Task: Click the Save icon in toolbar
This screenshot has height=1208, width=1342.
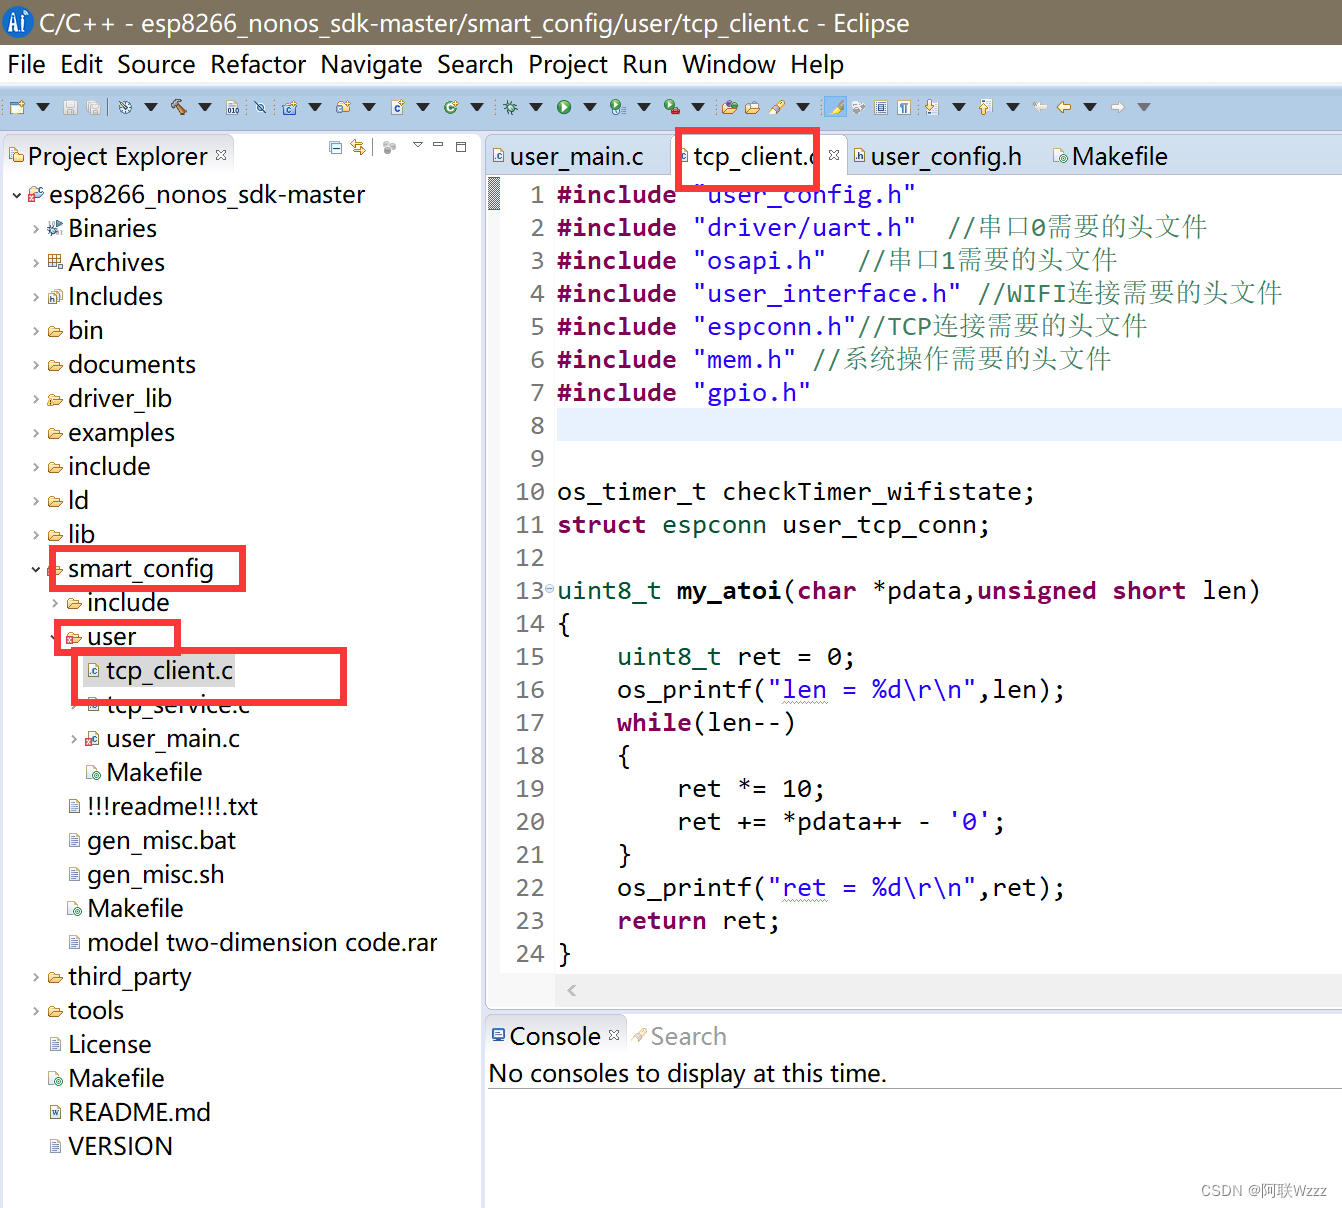Action: 70,107
